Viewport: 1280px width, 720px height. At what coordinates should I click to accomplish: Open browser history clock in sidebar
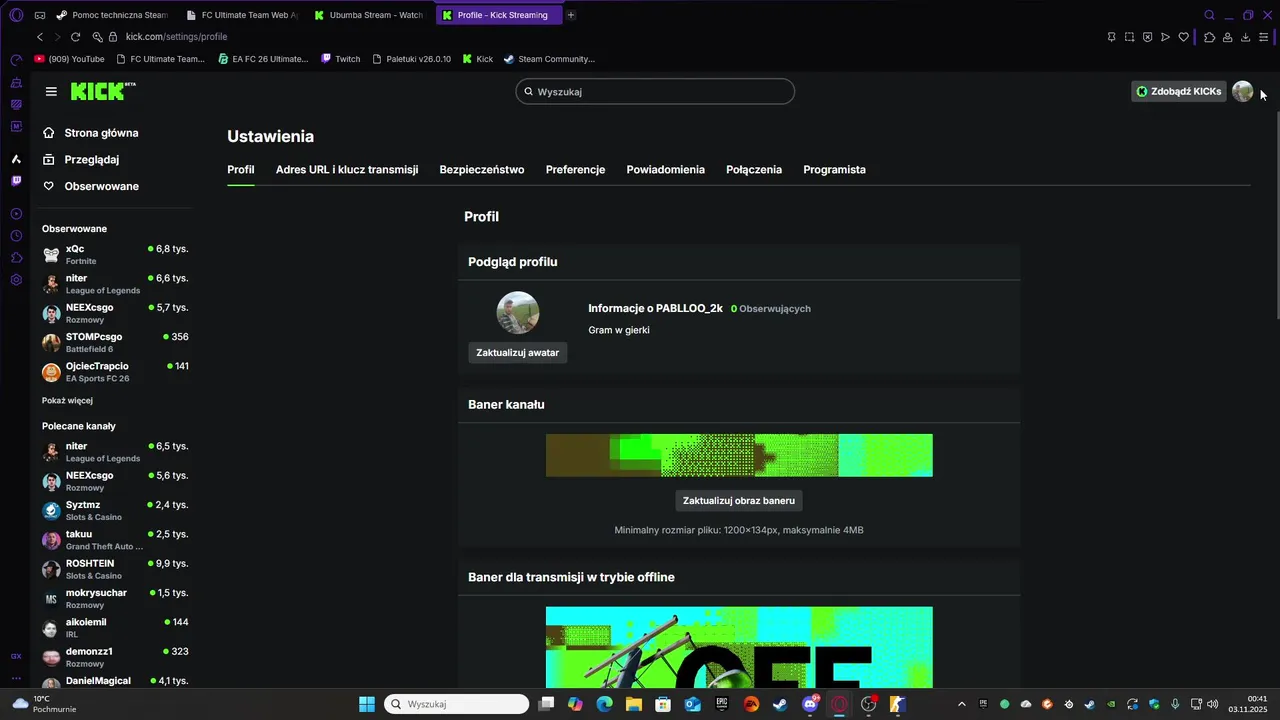click(x=16, y=236)
